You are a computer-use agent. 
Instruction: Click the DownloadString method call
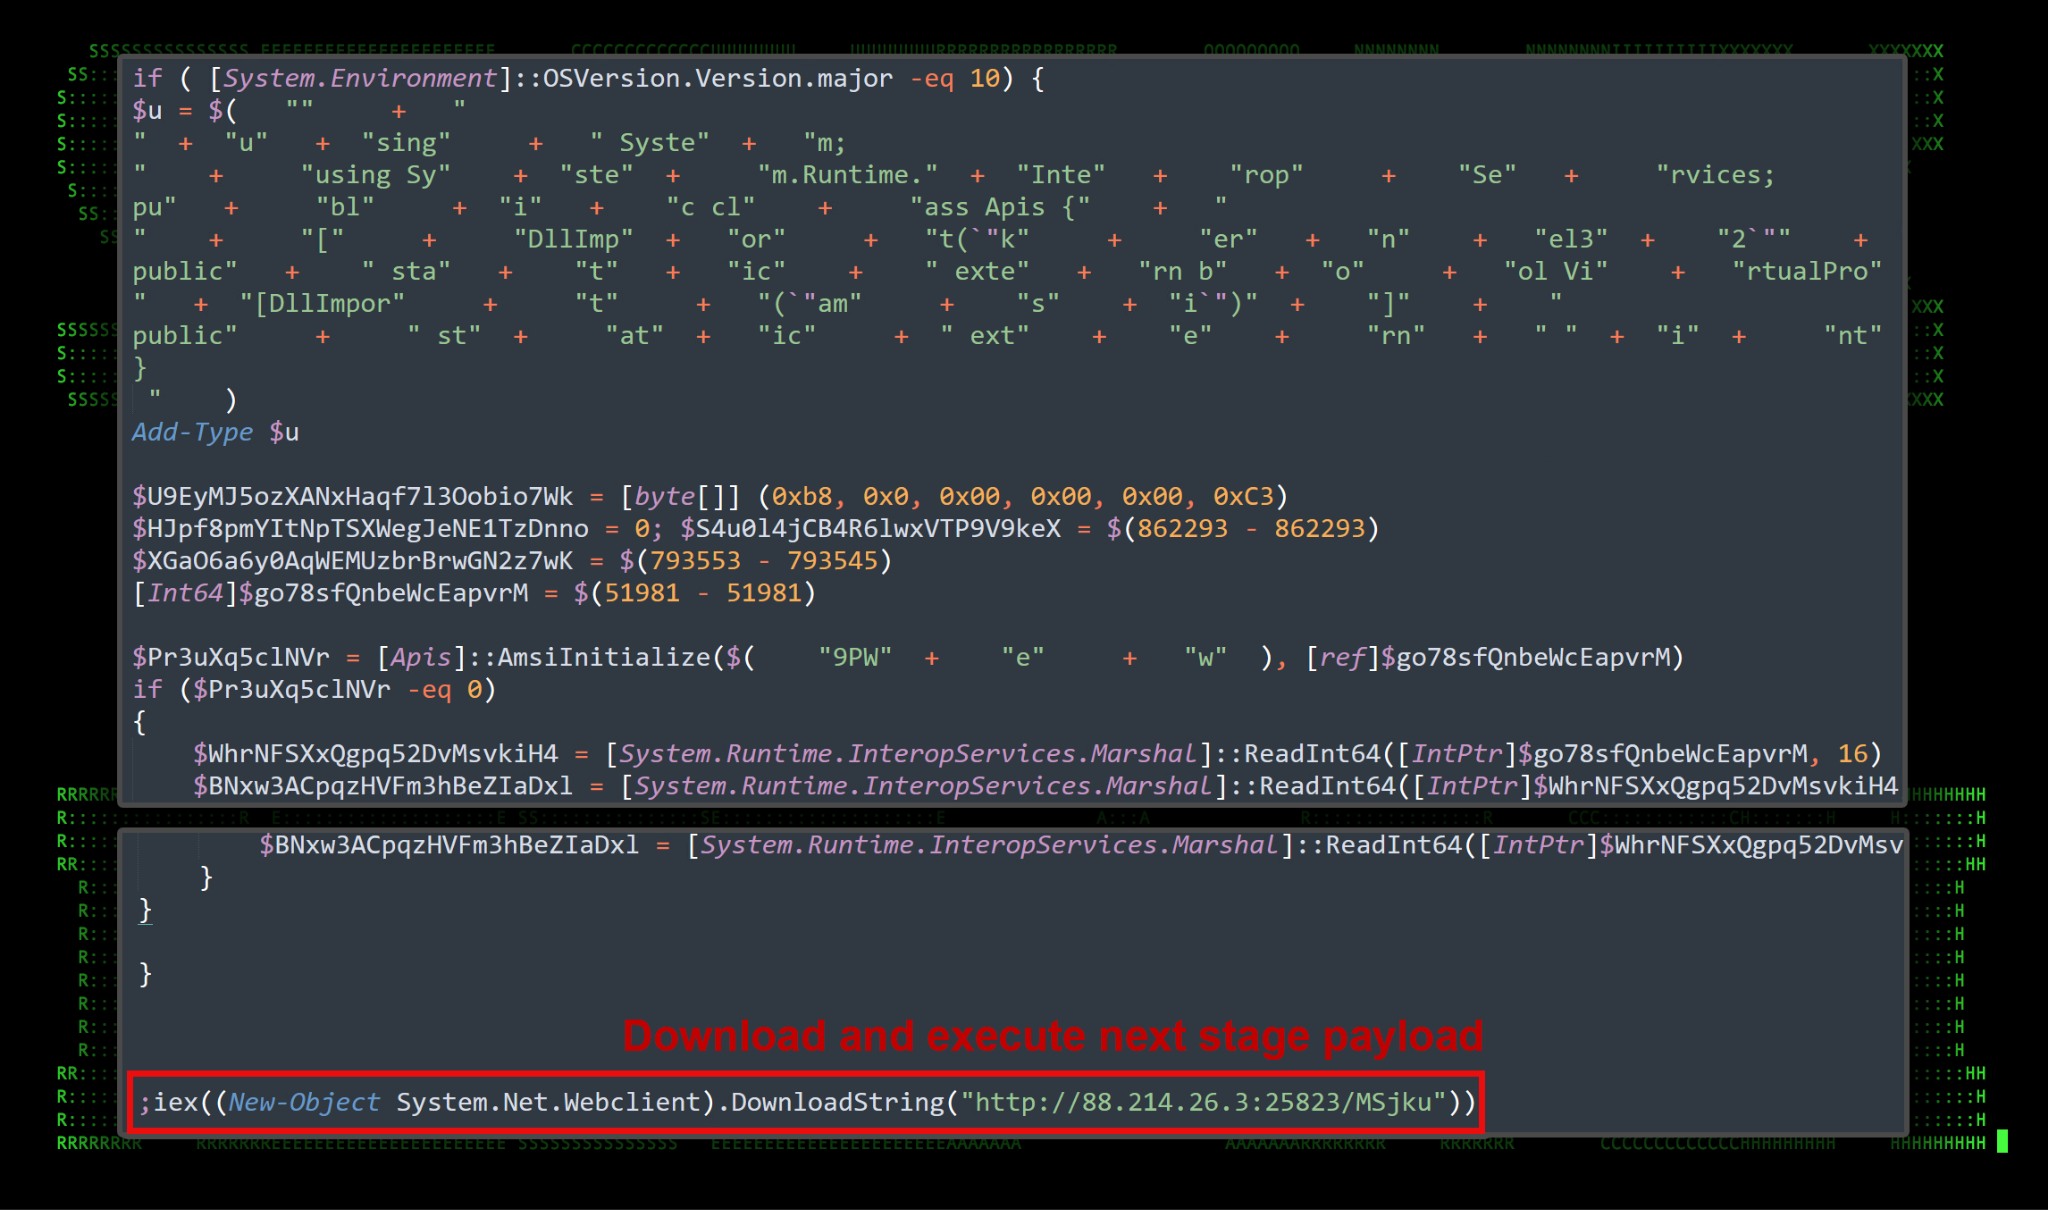click(837, 1102)
